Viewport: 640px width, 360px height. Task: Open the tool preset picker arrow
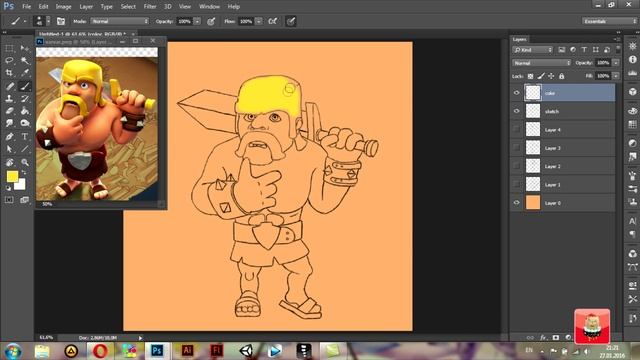(24, 21)
